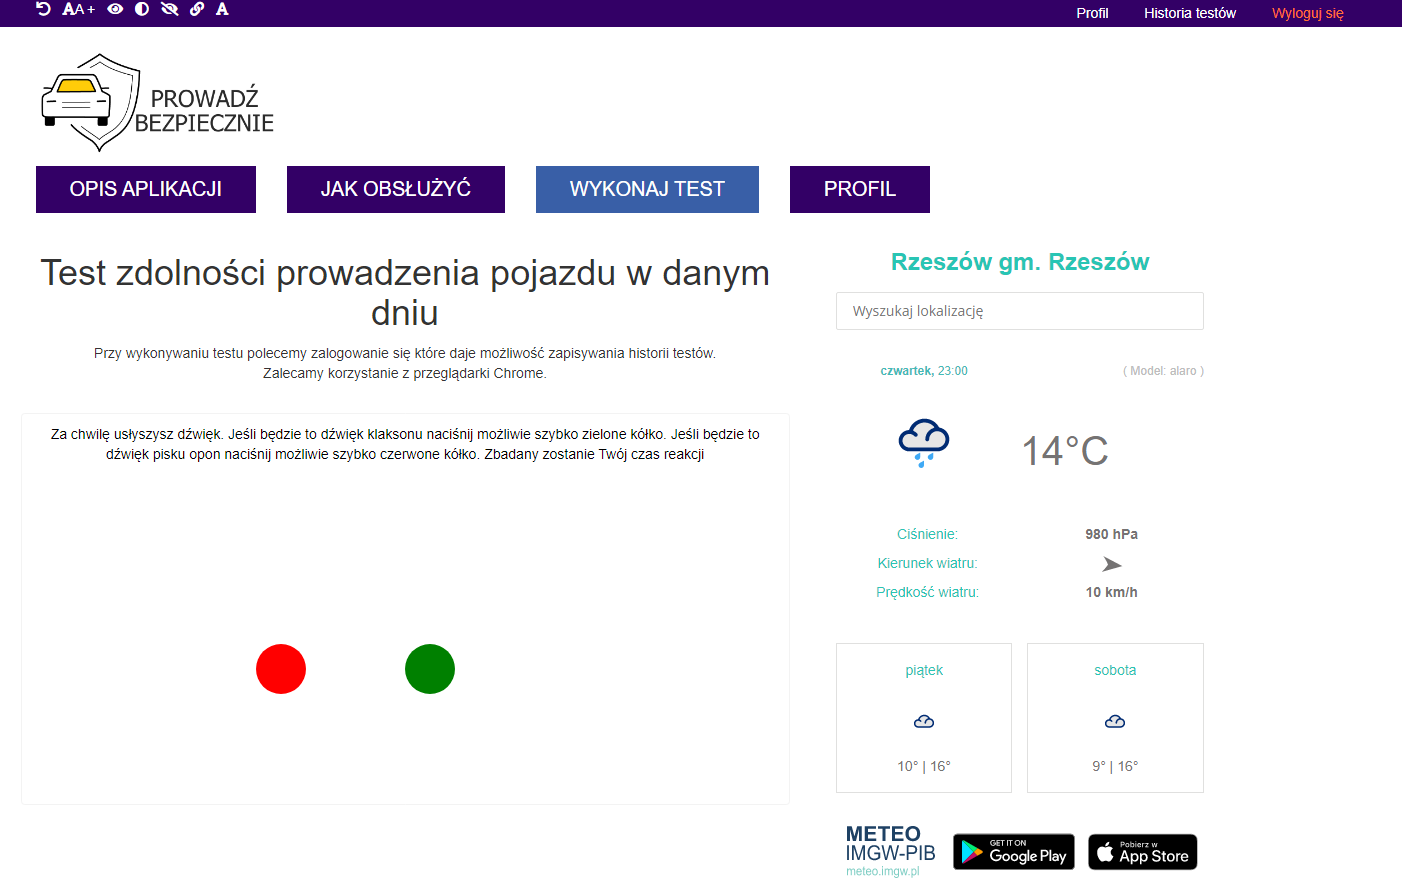Click Wyloguj się to log out
The width and height of the screenshot is (1402, 893).
pos(1307,13)
